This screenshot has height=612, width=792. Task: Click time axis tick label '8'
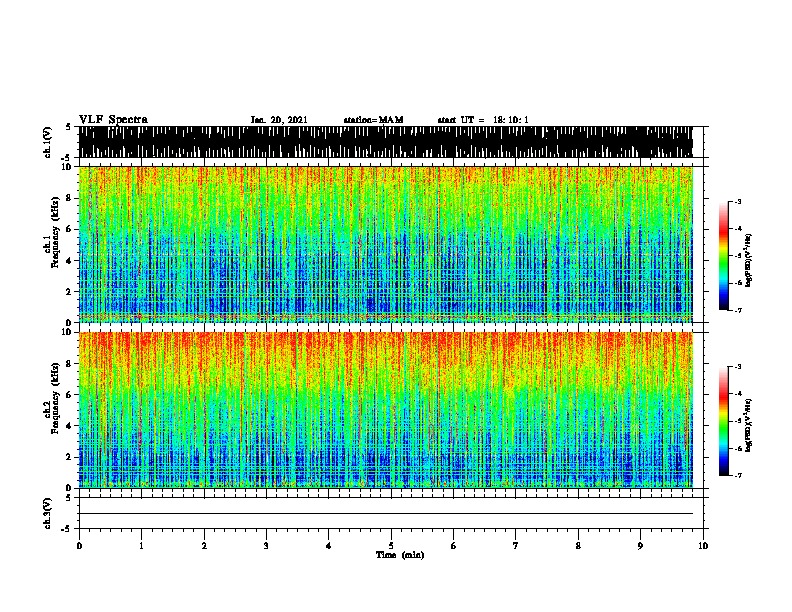click(578, 546)
